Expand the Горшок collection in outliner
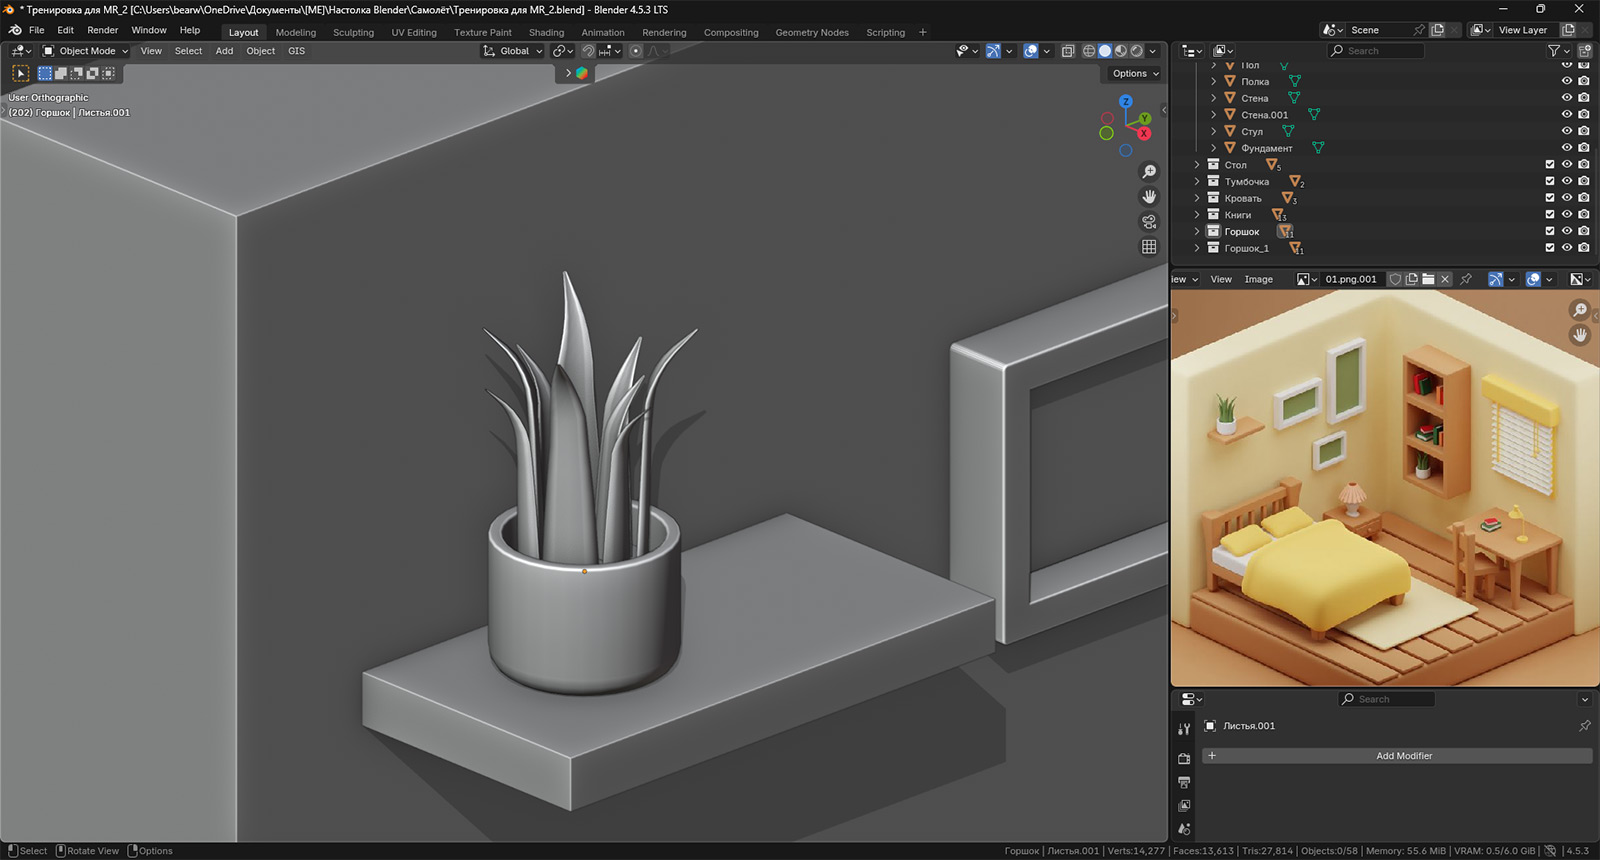The height and width of the screenshot is (860, 1600). coord(1197,232)
